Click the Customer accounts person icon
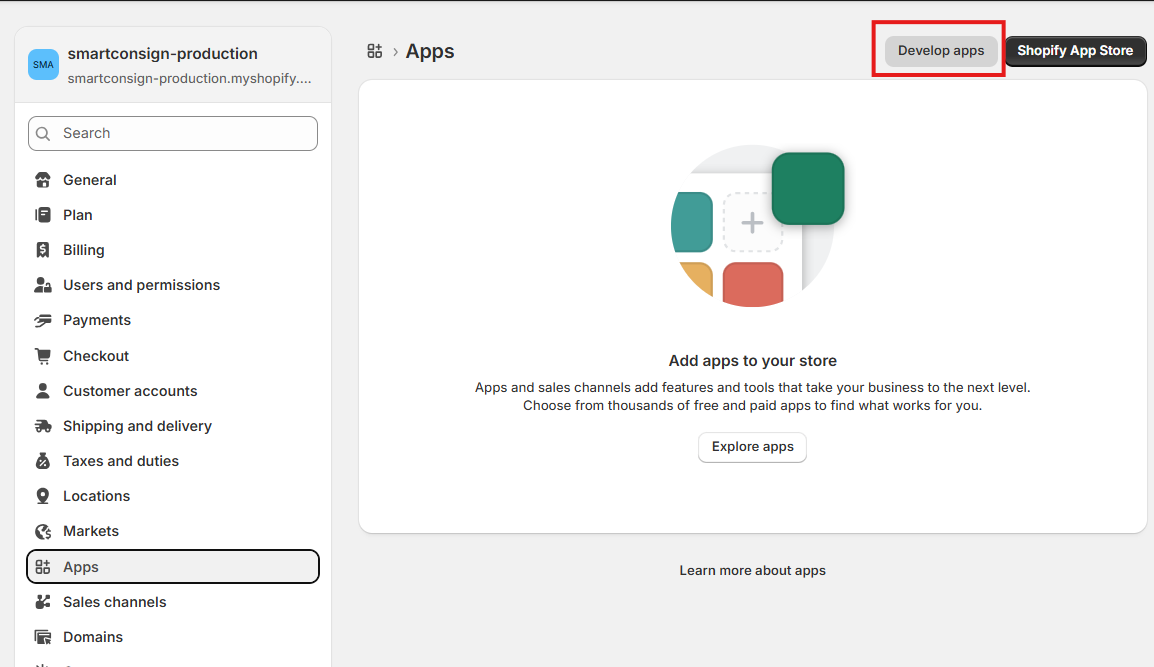 point(43,391)
